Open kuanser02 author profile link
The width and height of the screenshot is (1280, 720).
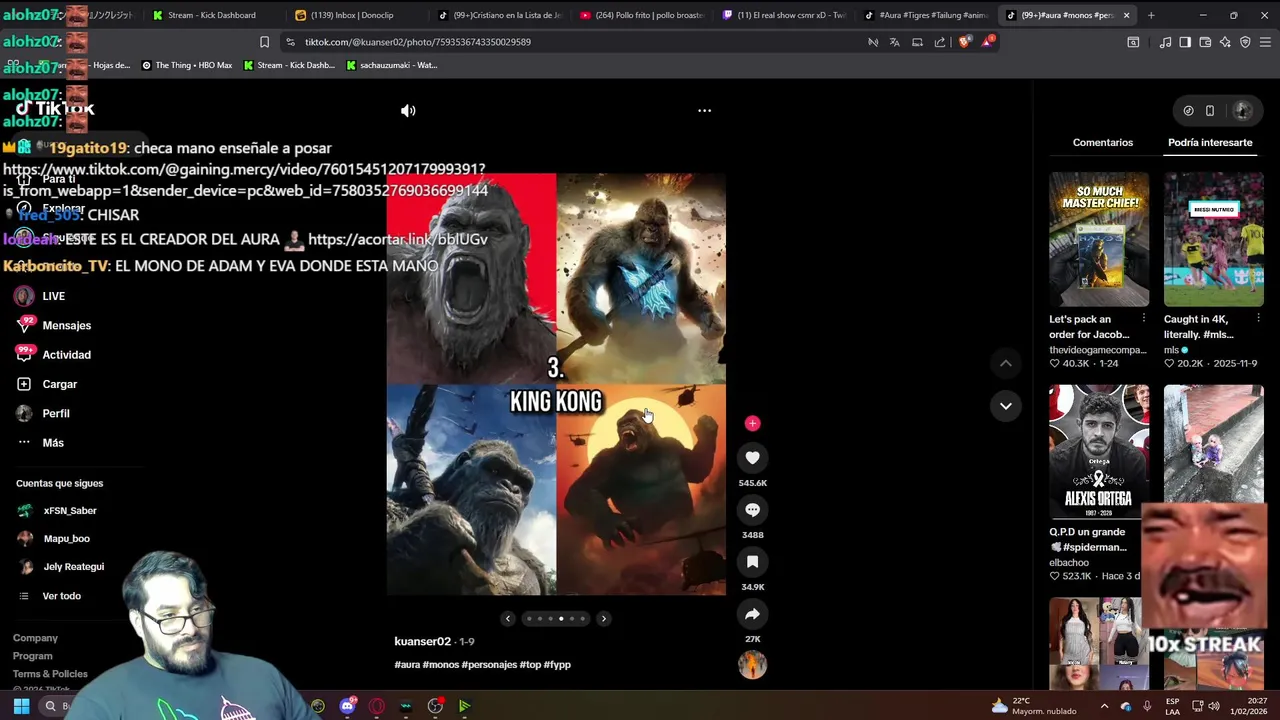[422, 642]
